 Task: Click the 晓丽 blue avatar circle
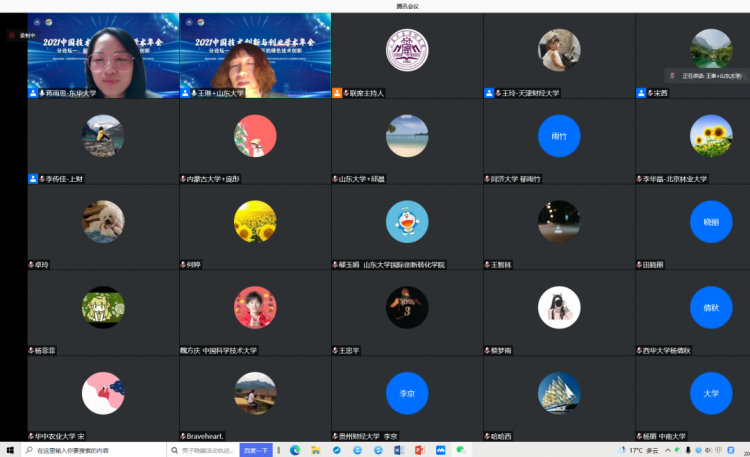click(711, 222)
